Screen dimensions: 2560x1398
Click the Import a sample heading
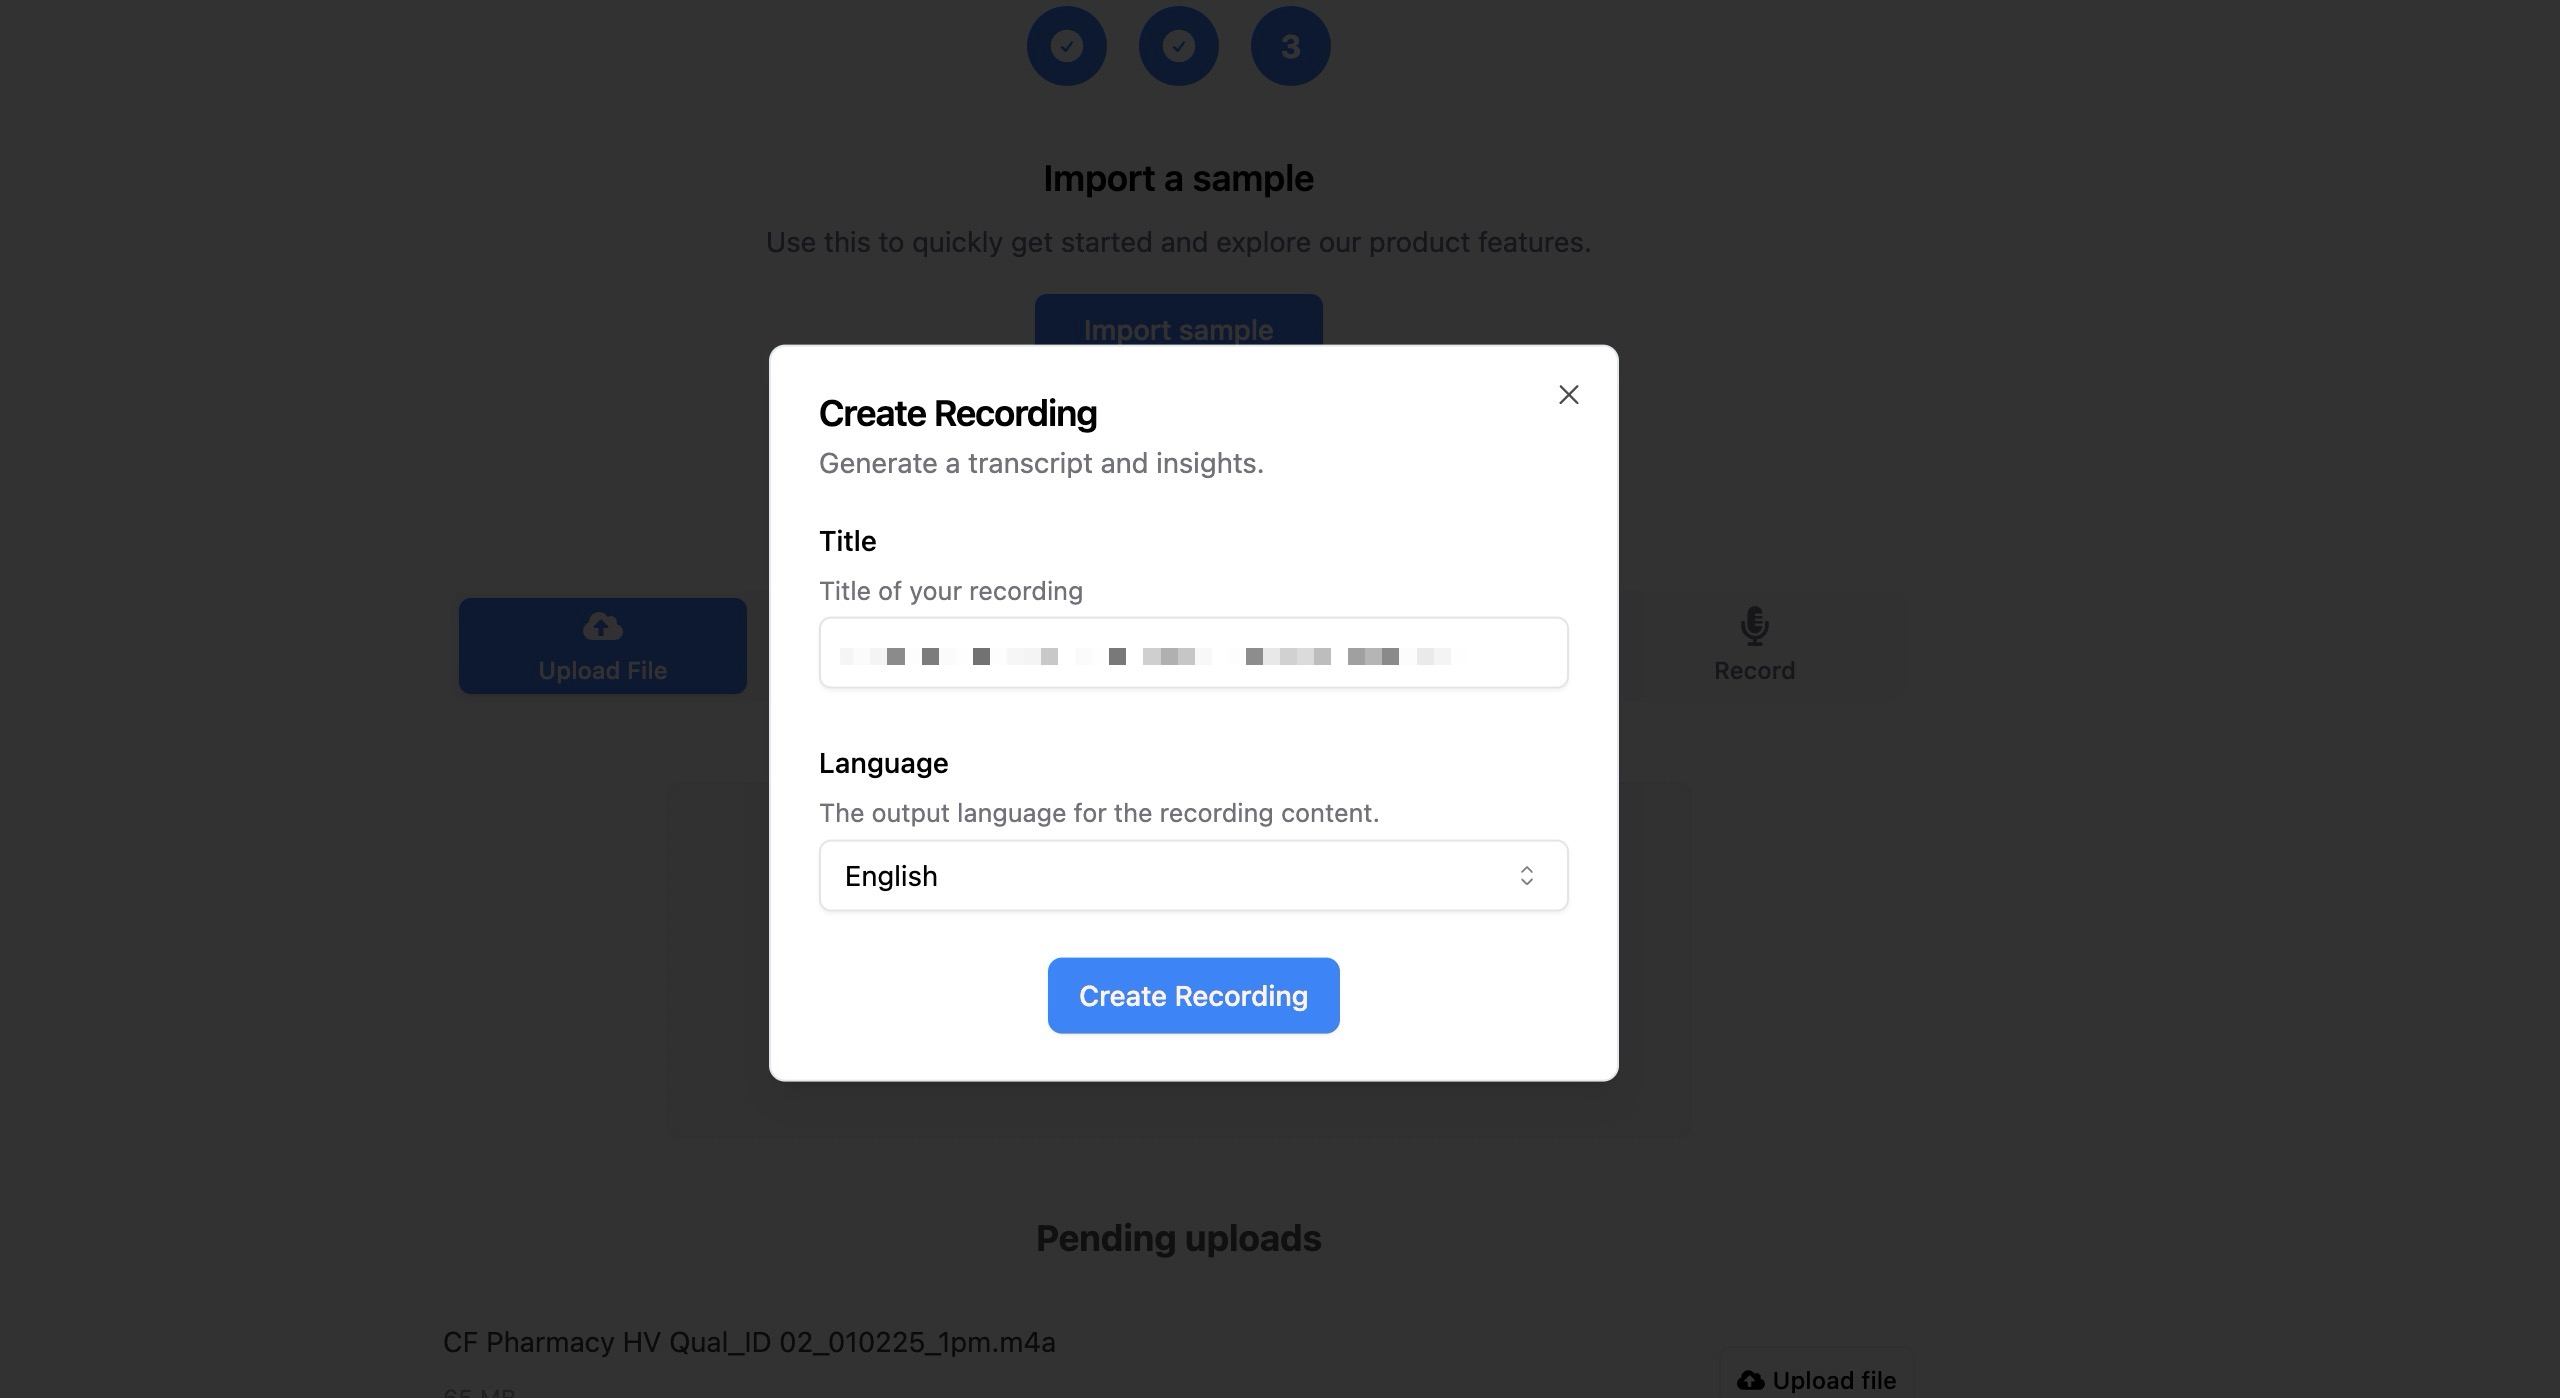(1178, 179)
